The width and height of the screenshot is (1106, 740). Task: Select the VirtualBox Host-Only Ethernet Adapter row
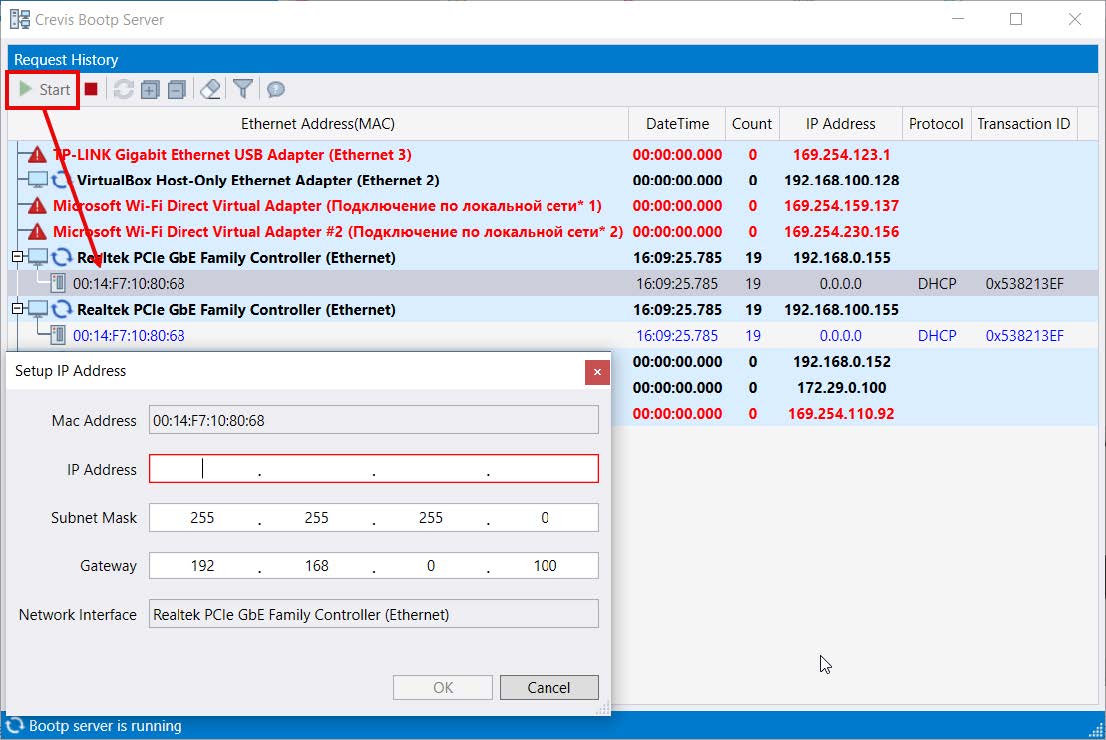pyautogui.click(x=553, y=180)
